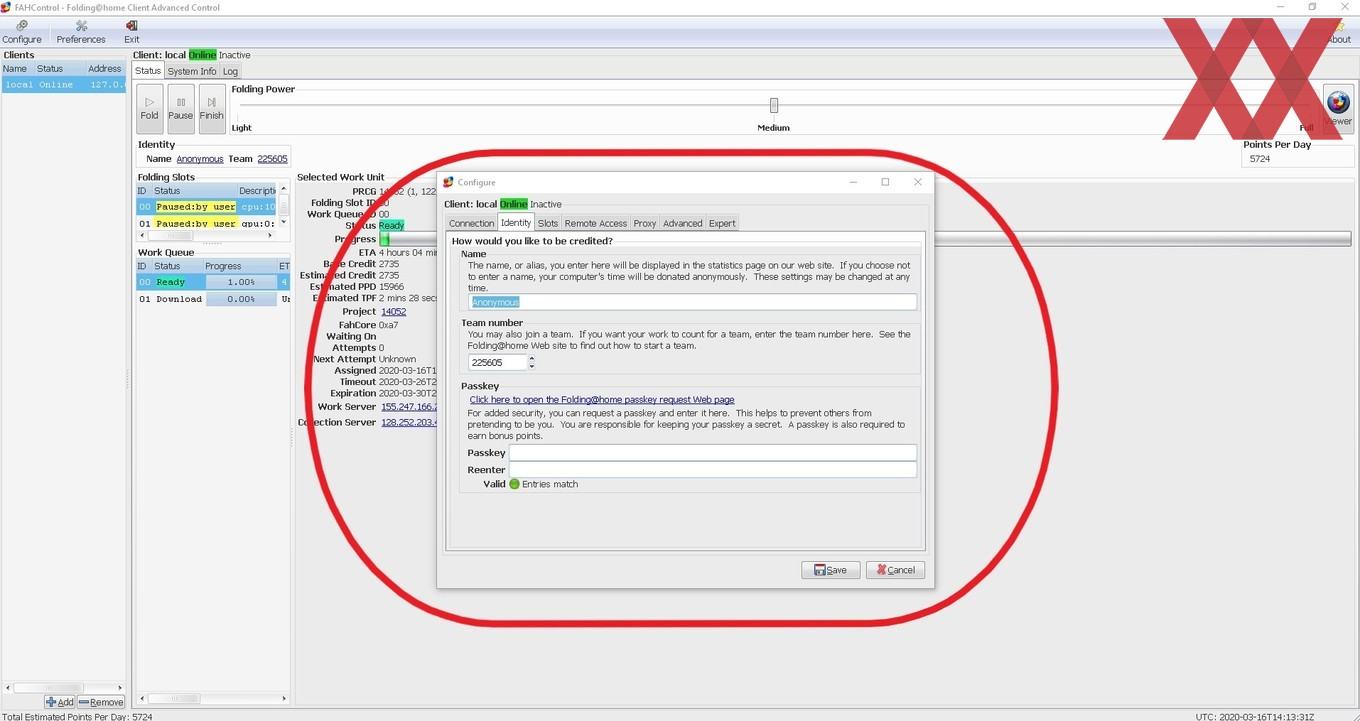Click the team 225605 link
The image size is (1360, 721).
(x=272, y=159)
